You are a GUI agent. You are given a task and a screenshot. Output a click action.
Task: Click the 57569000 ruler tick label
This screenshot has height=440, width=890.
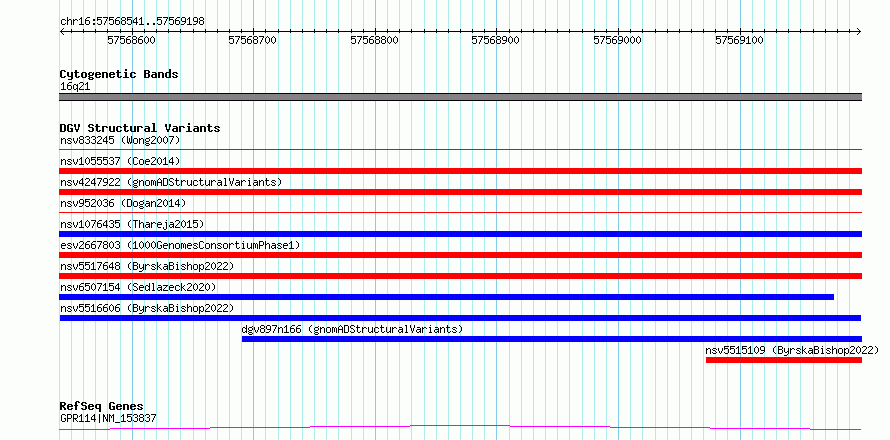click(x=618, y=40)
